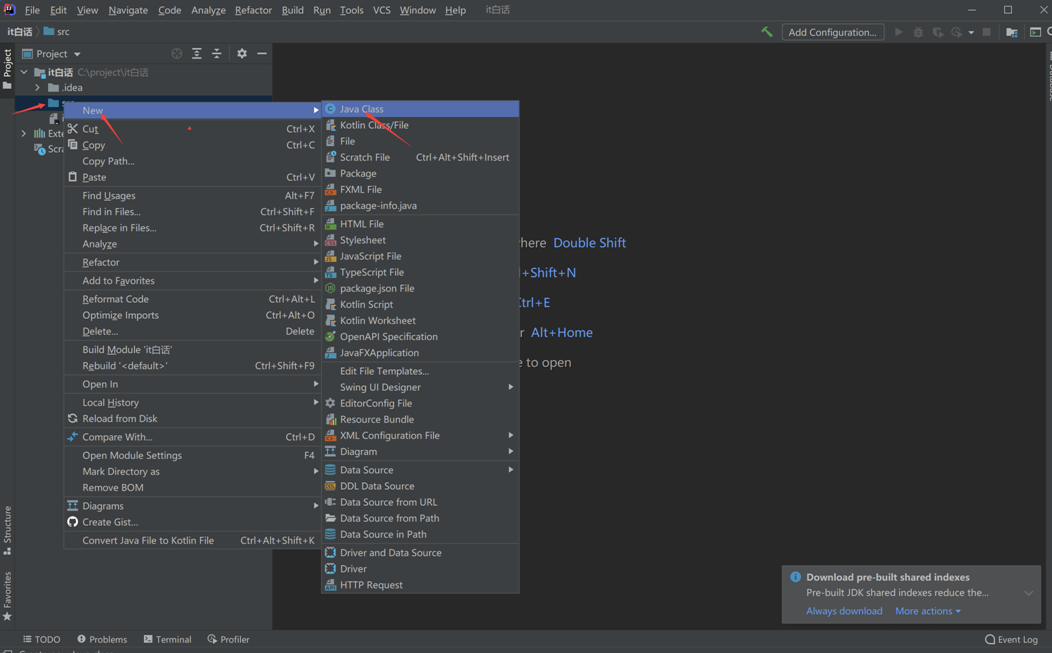Choose Data Source from Path

pos(421,518)
